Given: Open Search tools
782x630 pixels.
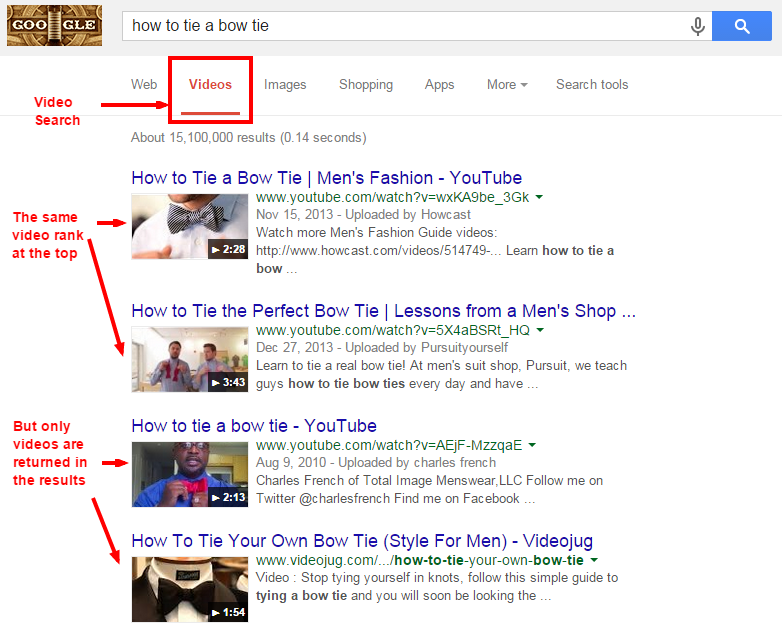Looking at the screenshot, I should pyautogui.click(x=592, y=85).
